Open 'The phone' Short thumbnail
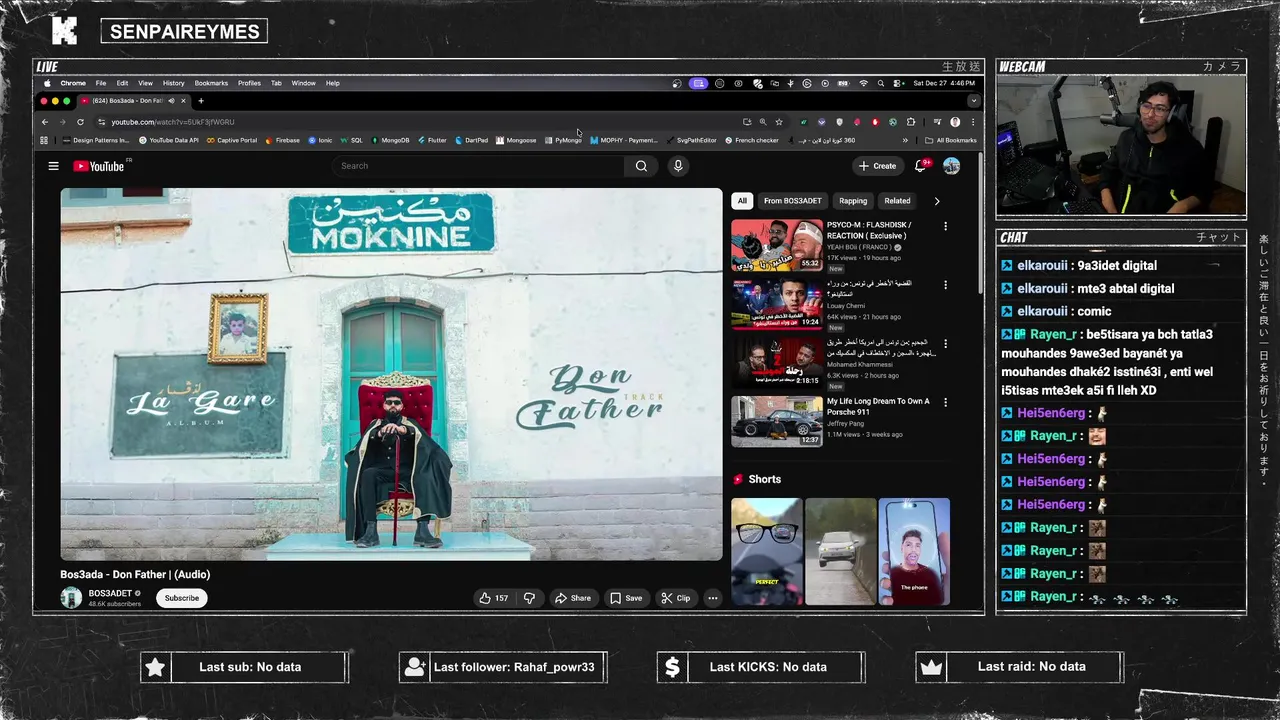The width and height of the screenshot is (1280, 720). [914, 551]
